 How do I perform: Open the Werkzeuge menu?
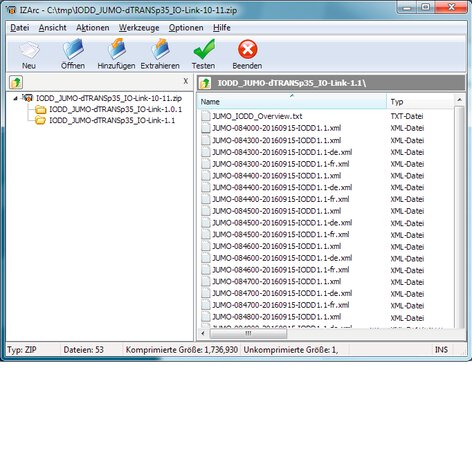tap(139, 28)
